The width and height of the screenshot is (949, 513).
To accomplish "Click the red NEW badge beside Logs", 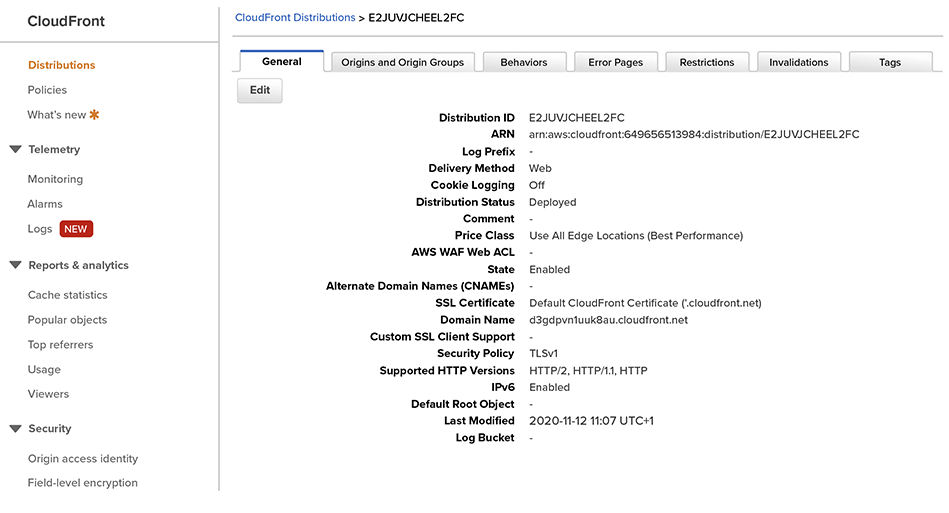I will 76,229.
